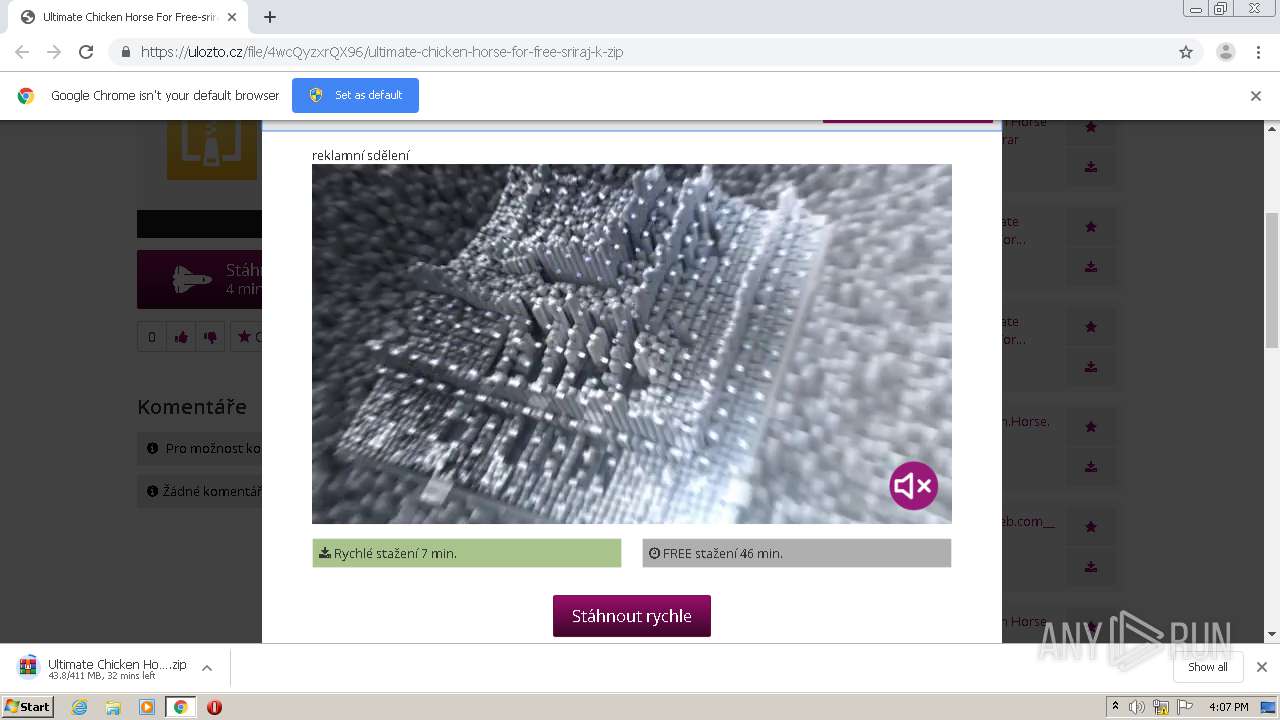Choose Rychlé stažení 7 min. option
This screenshot has width=1280, height=720.
coord(467,553)
